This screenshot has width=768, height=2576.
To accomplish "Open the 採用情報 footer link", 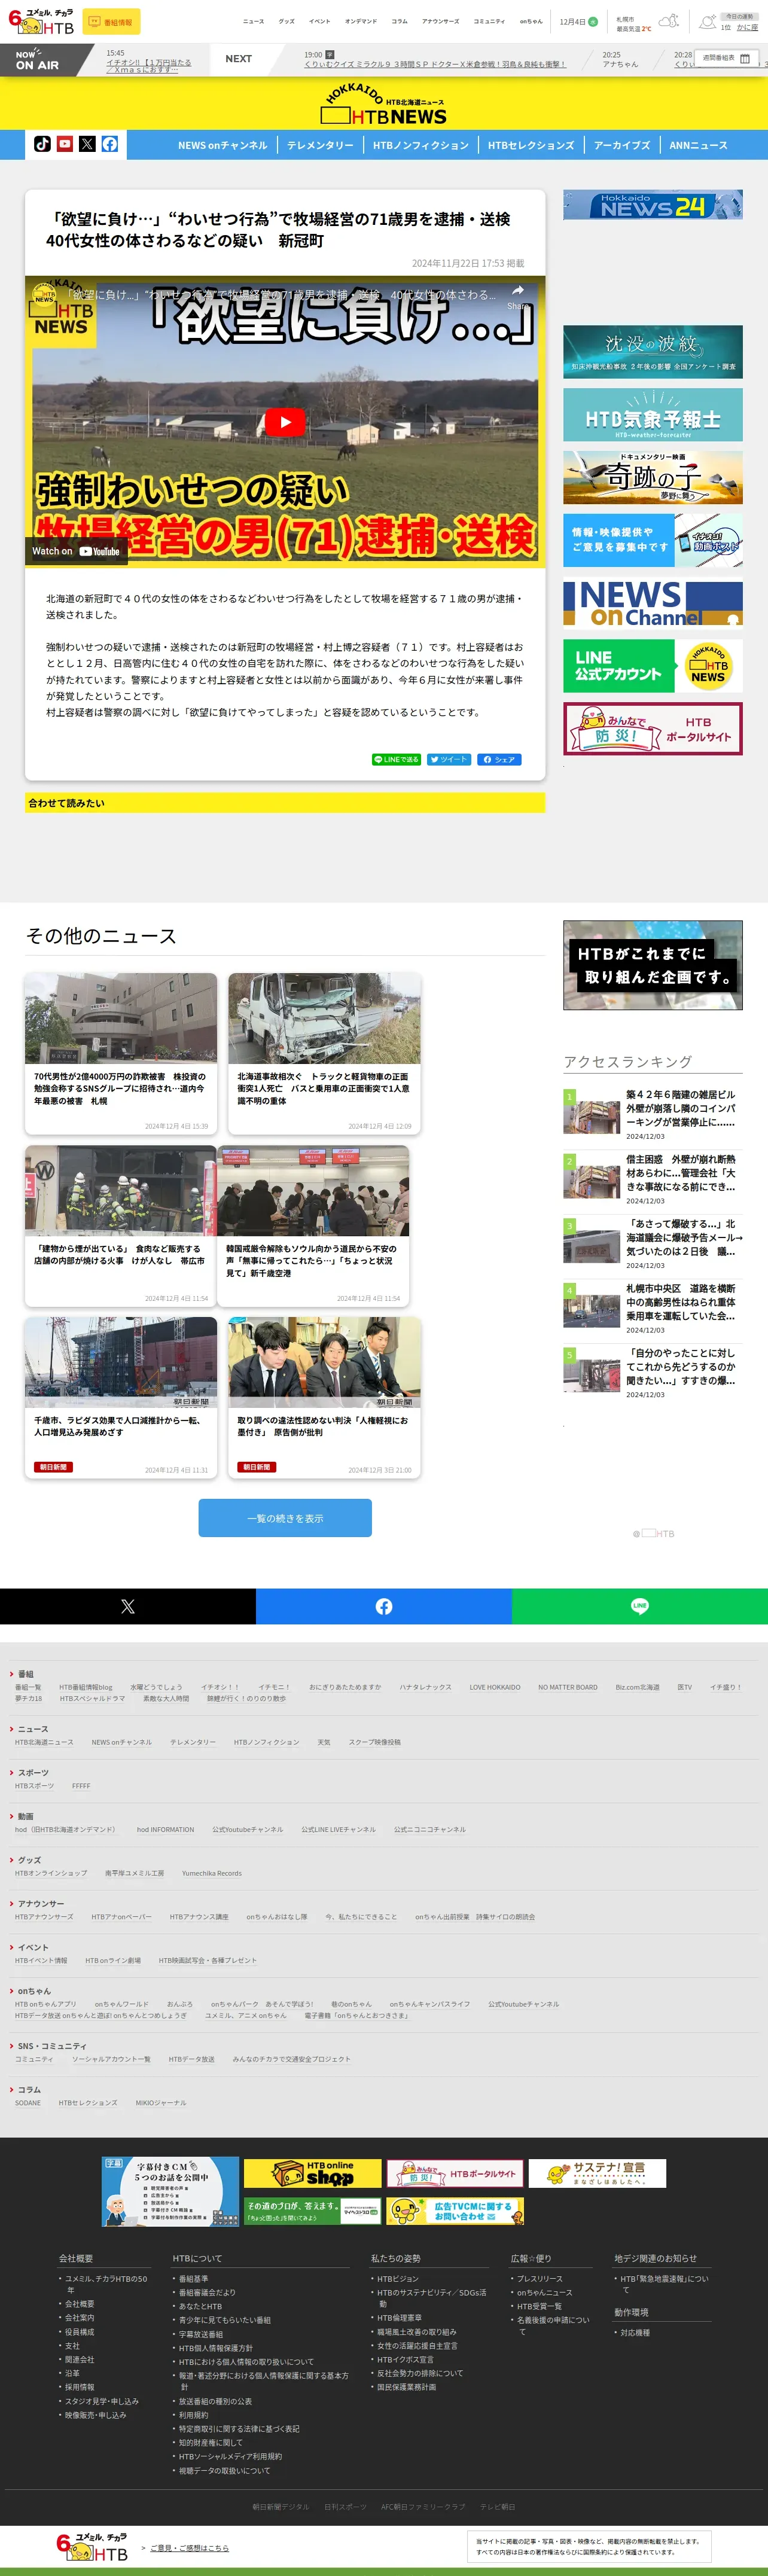I will click(80, 2387).
